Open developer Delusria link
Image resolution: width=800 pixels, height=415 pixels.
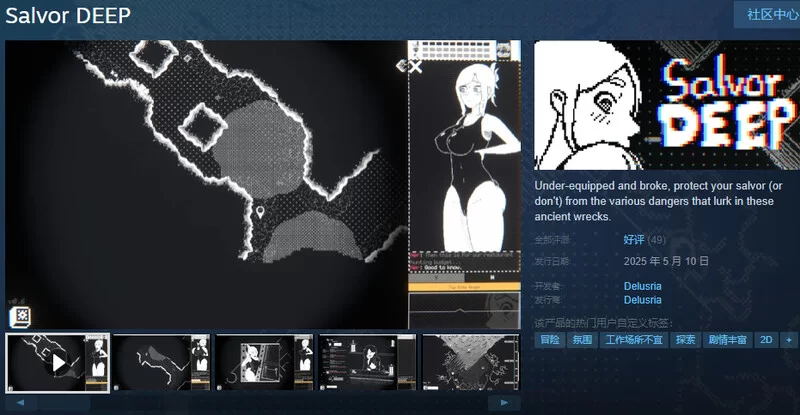coord(642,286)
